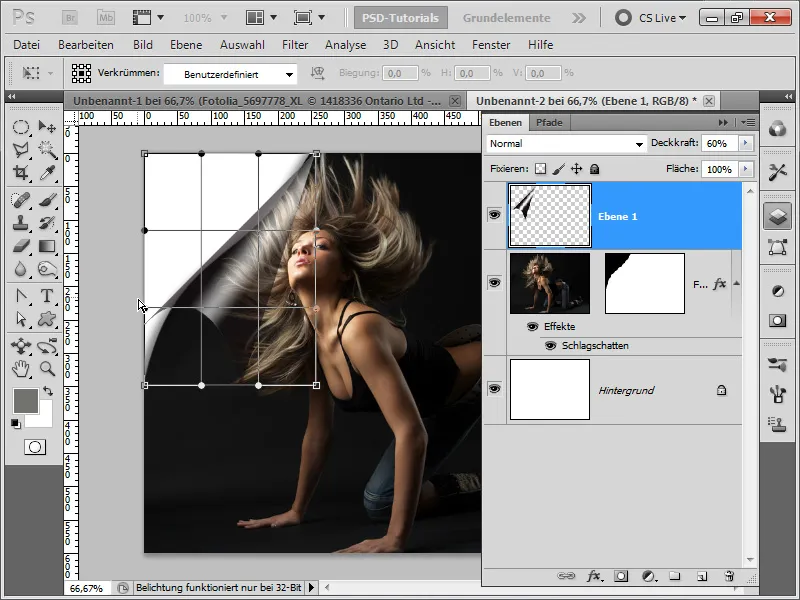
Task: Select the Sponge tool
Action: coord(47,269)
